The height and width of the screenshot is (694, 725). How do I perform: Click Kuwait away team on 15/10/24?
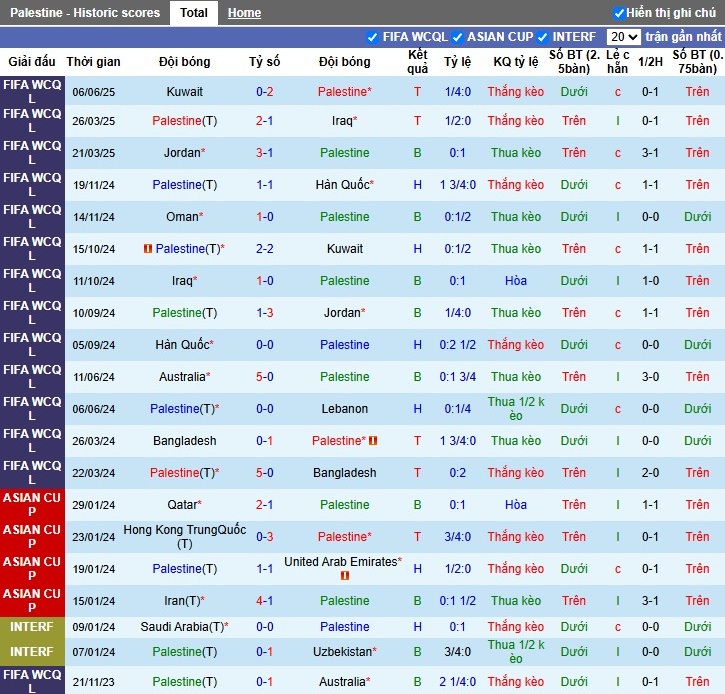344,249
